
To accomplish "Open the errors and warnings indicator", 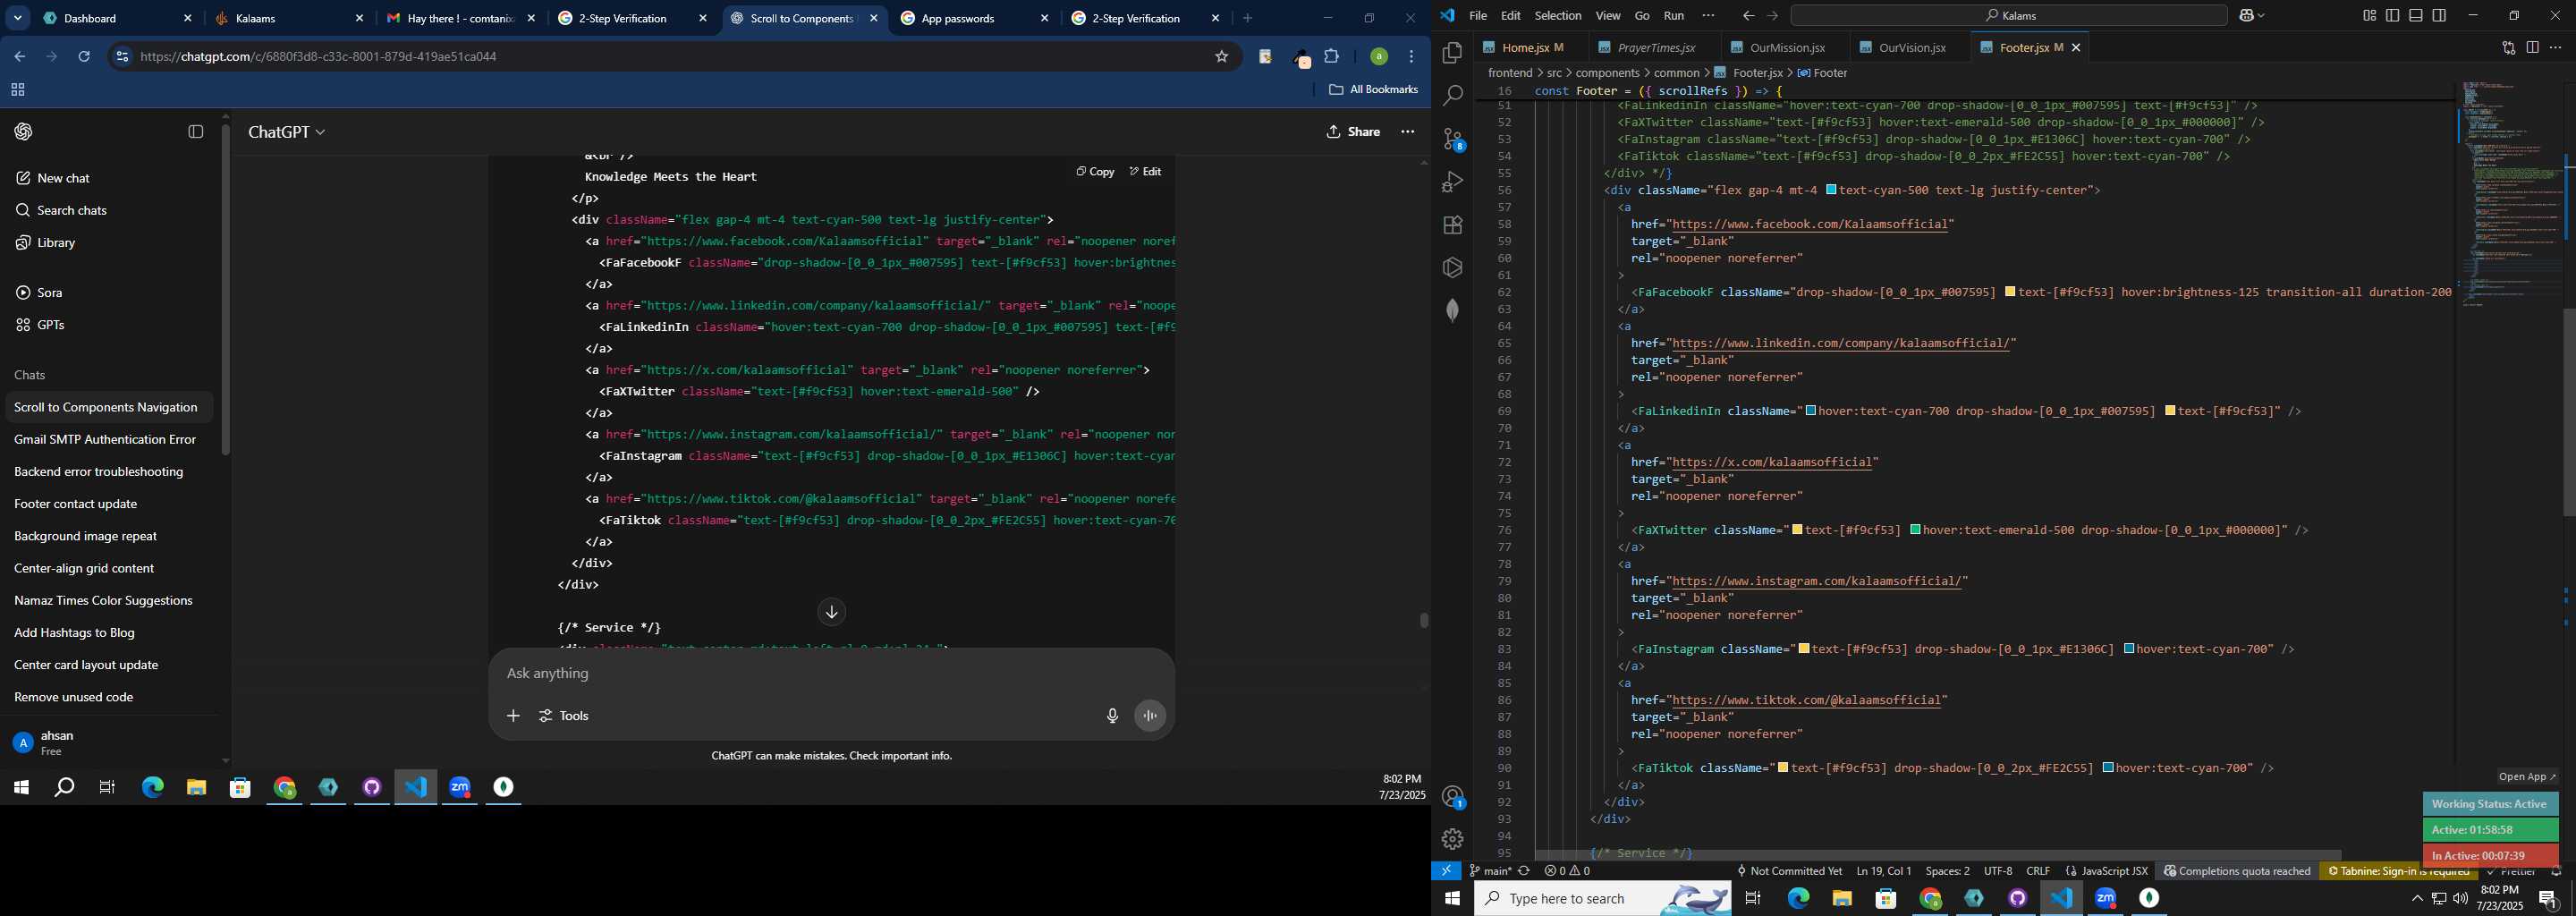I will pyautogui.click(x=1567, y=871).
